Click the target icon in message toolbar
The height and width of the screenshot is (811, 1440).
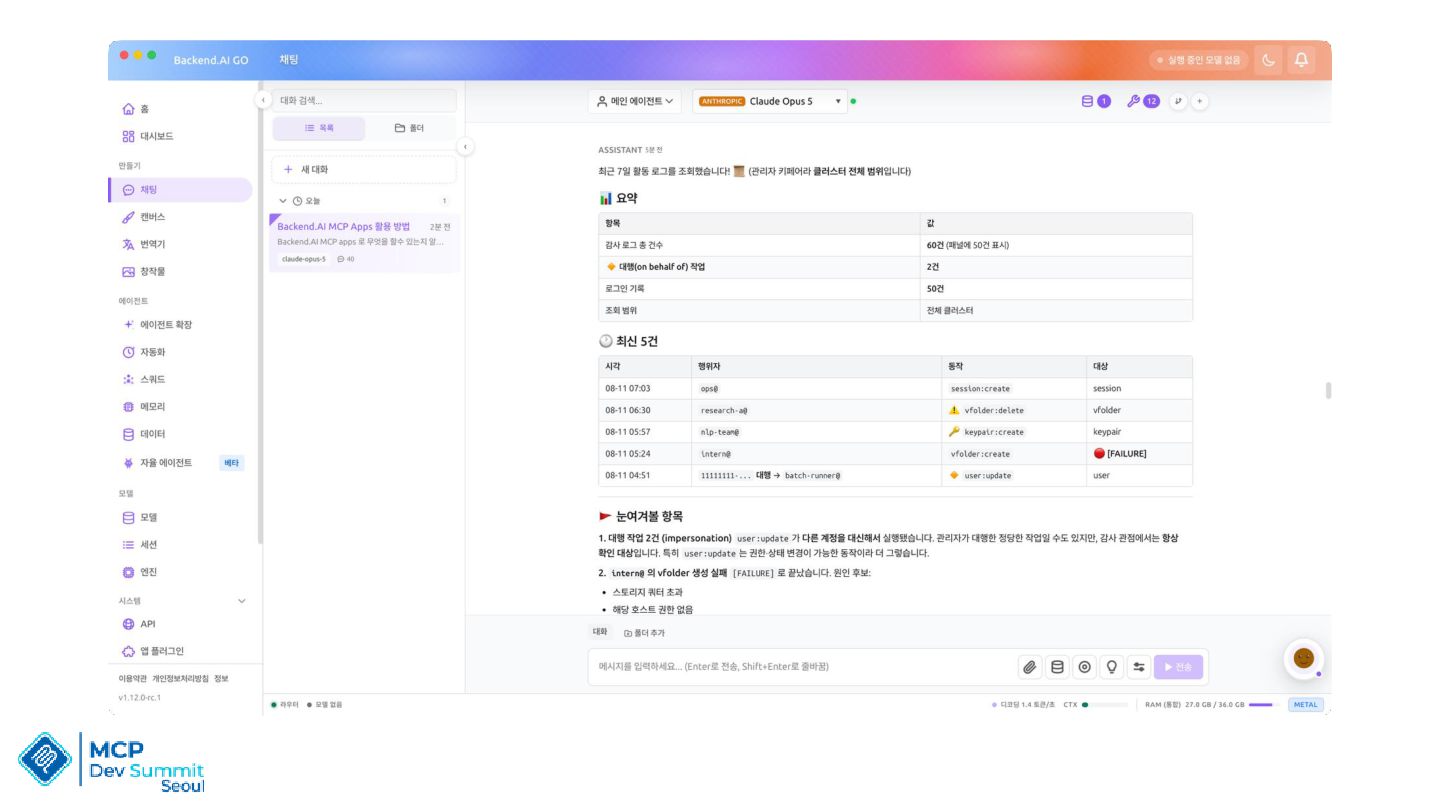(1084, 667)
